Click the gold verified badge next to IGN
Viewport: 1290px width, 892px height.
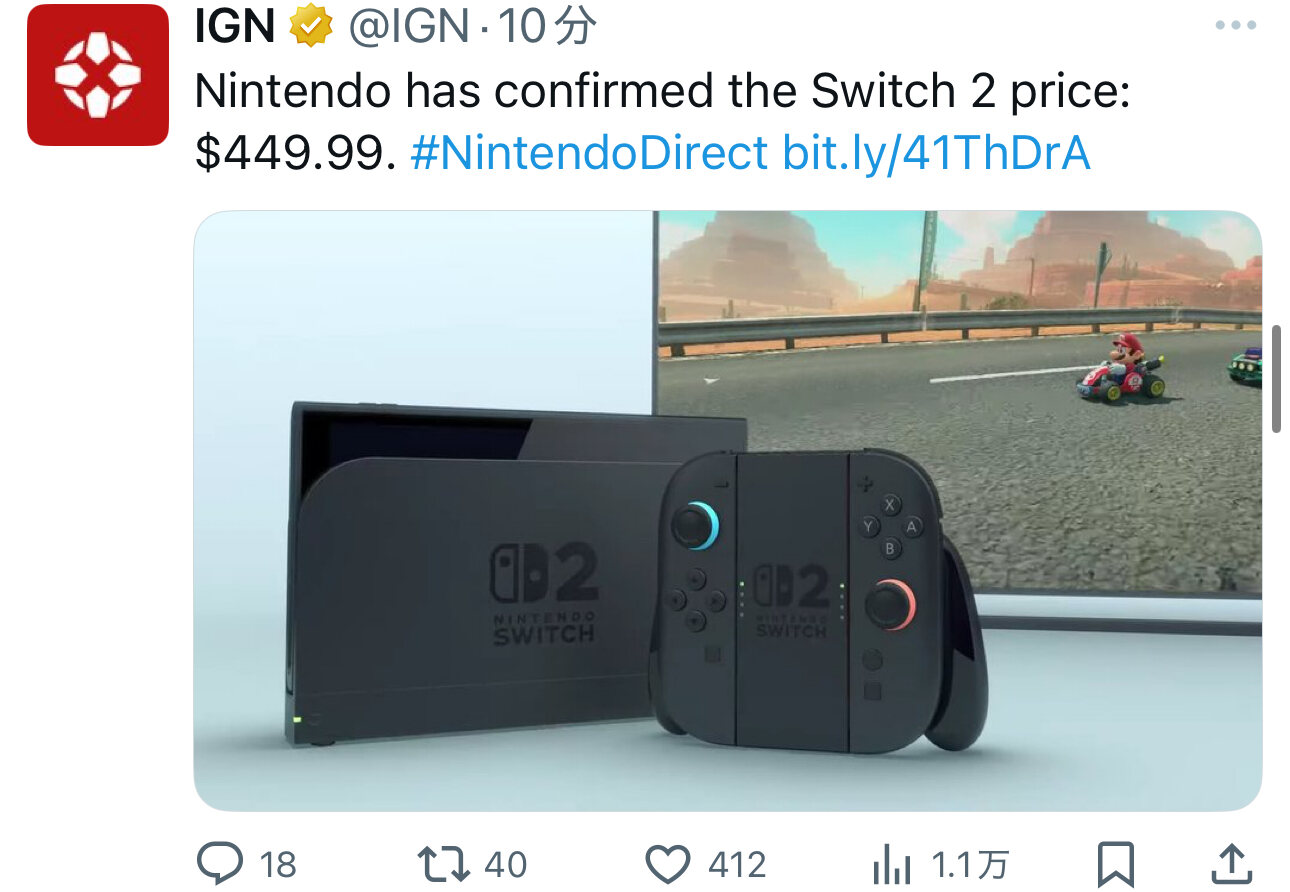(x=311, y=27)
